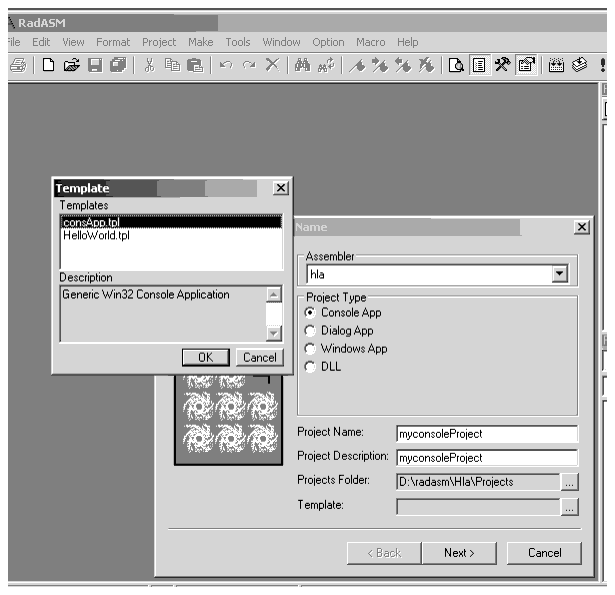Image resolution: width=615 pixels, height=595 pixels.
Task: Open the Window menu
Action: (x=281, y=42)
